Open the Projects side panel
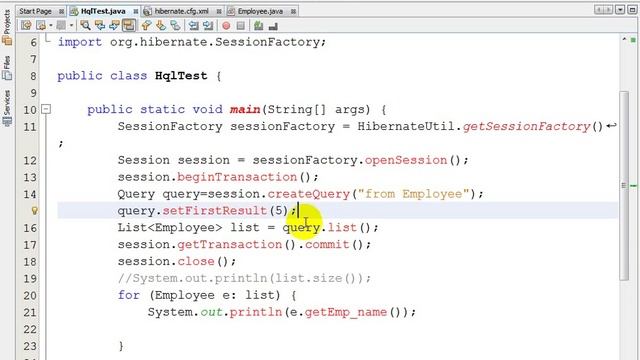640x360 pixels. click(x=7, y=27)
